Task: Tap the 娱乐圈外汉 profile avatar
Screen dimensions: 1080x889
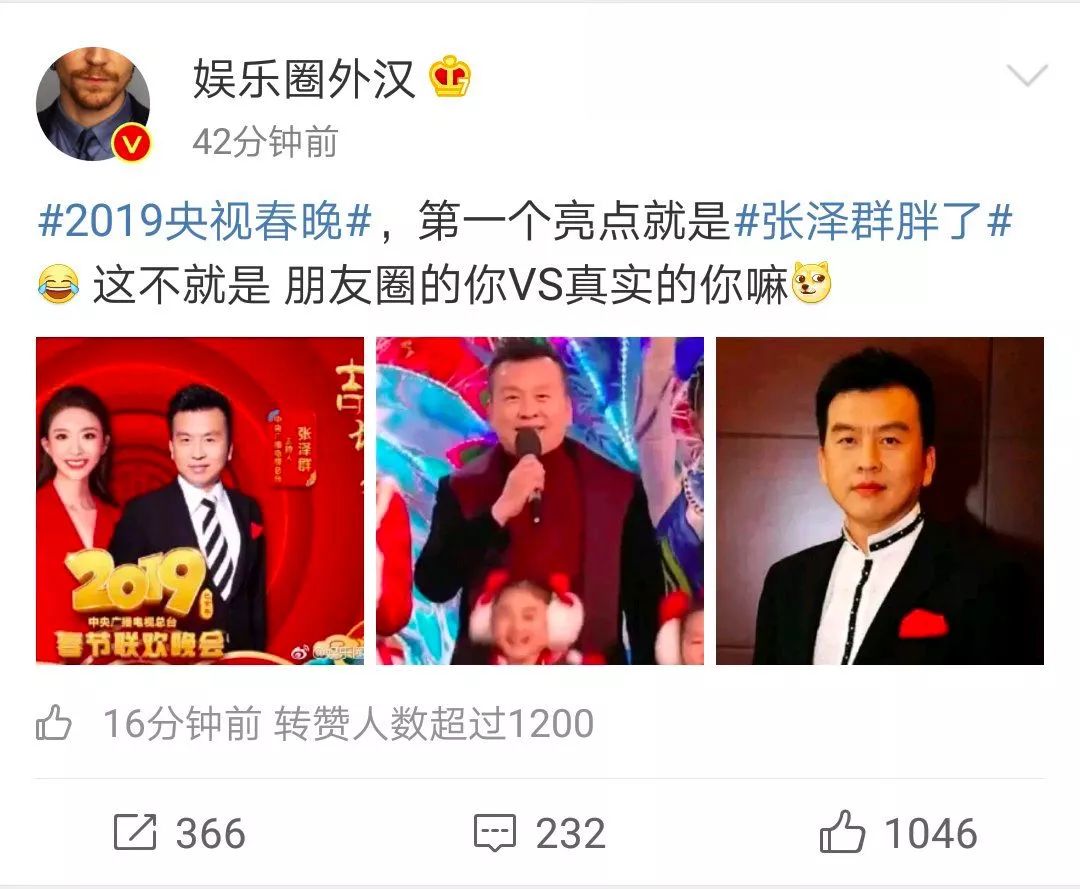Action: click(92, 104)
